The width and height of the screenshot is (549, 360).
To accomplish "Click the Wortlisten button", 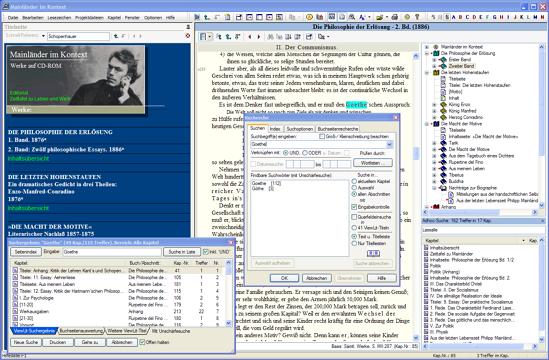I will tap(373, 163).
